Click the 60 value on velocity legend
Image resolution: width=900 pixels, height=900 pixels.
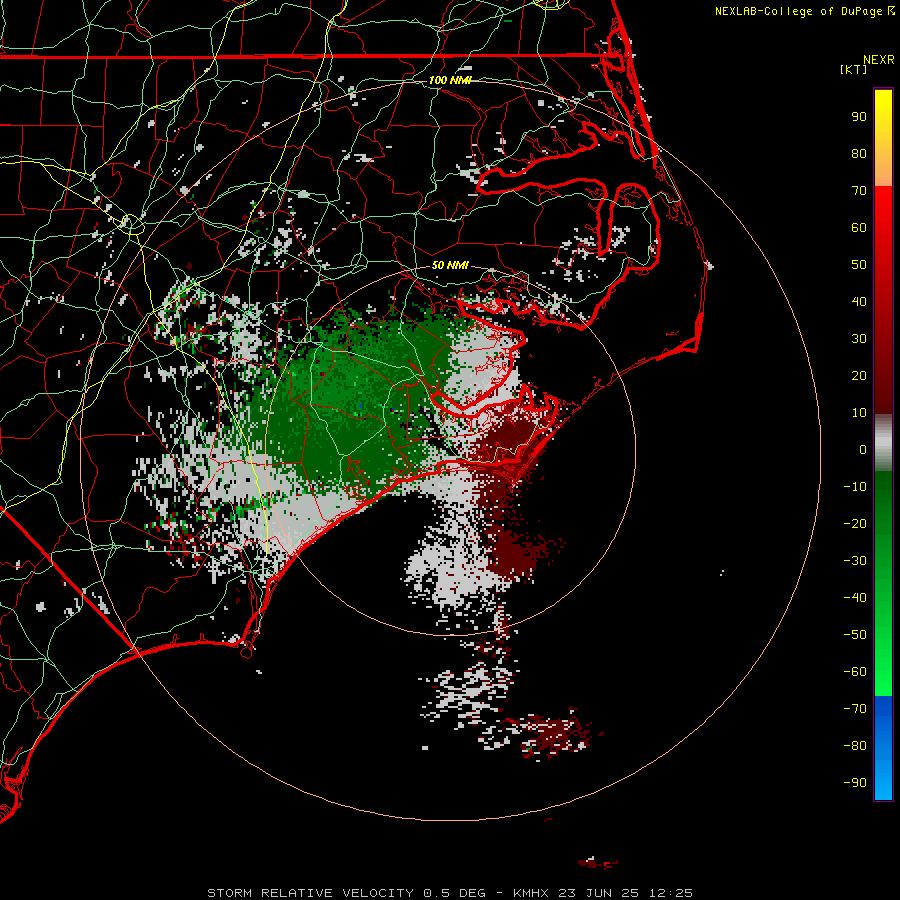click(859, 227)
